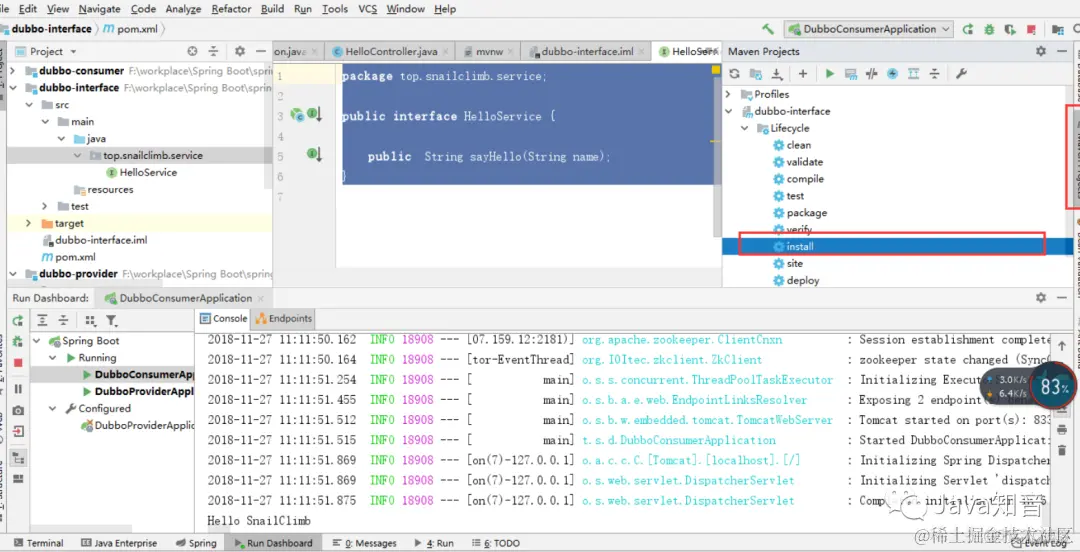The width and height of the screenshot is (1080, 552).
Task: Open the Terminal tool window
Action: [39, 543]
